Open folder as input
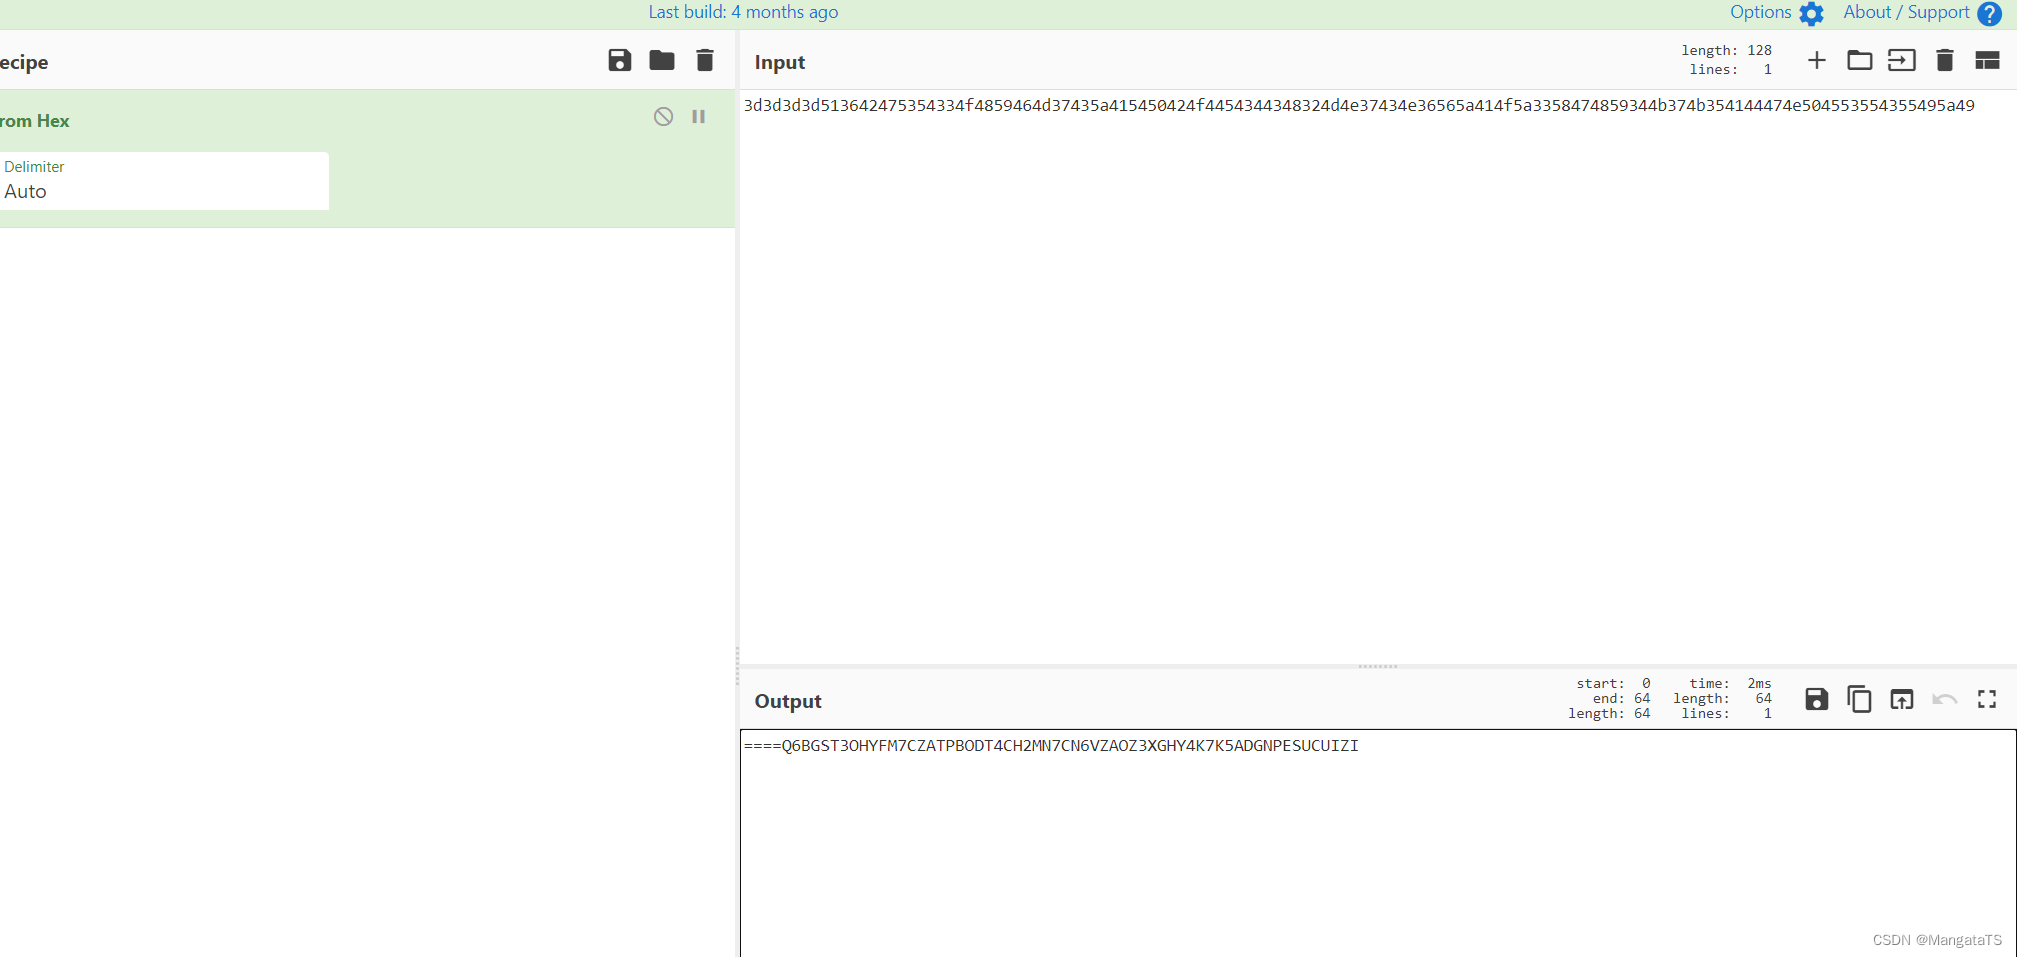The height and width of the screenshot is (957, 2017). point(1860,60)
